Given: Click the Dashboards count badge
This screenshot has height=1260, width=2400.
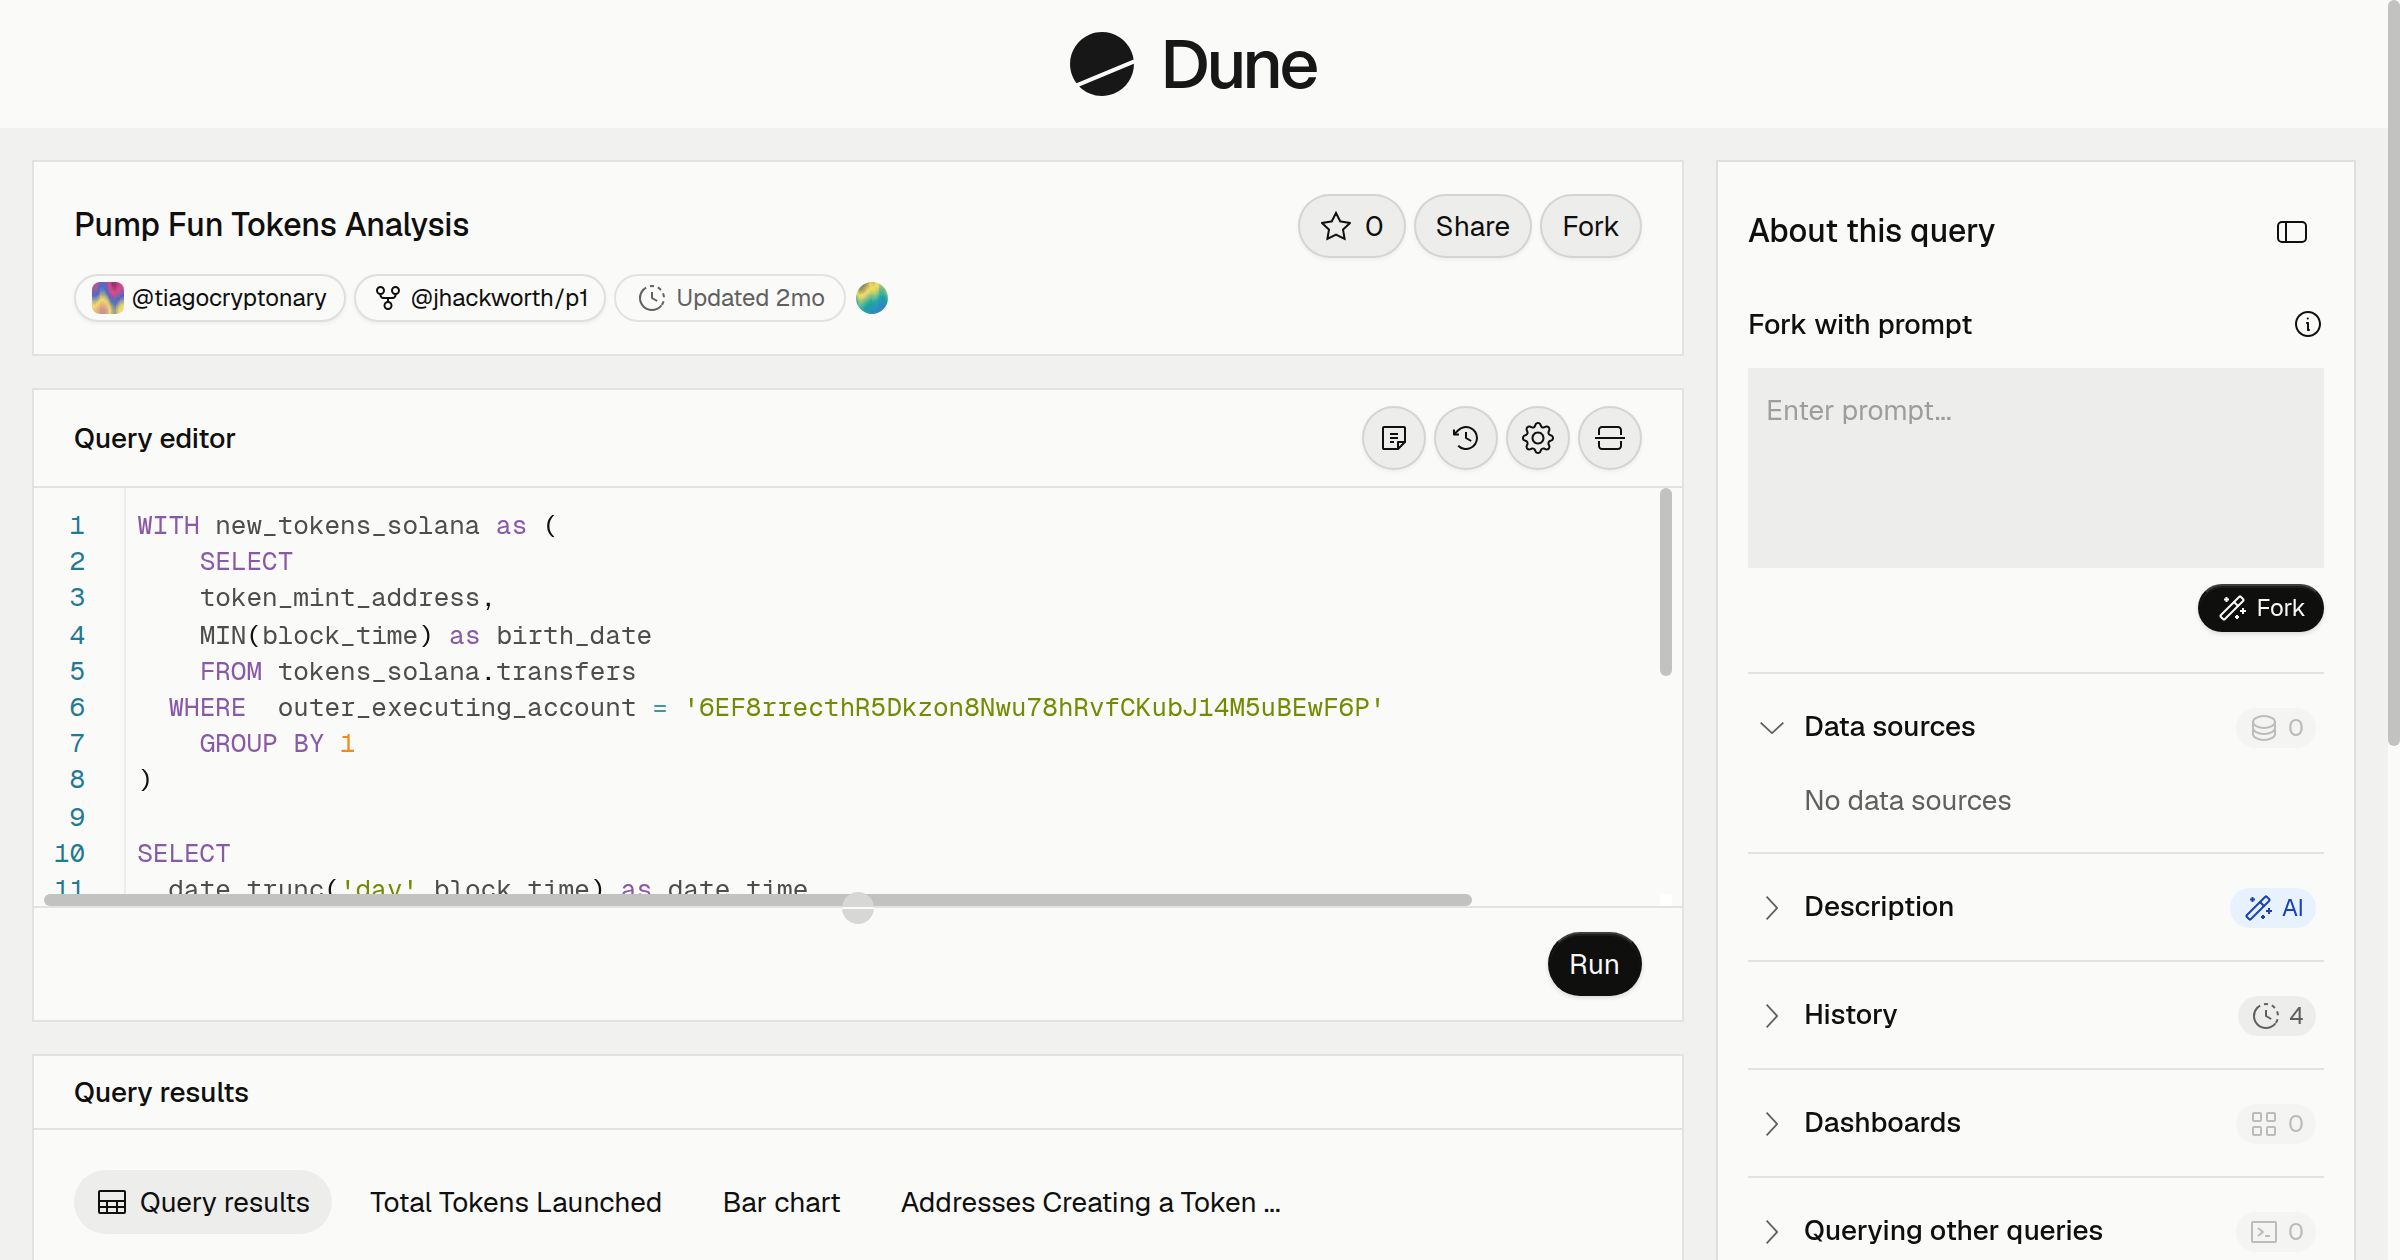Looking at the screenshot, I should (x=2277, y=1123).
